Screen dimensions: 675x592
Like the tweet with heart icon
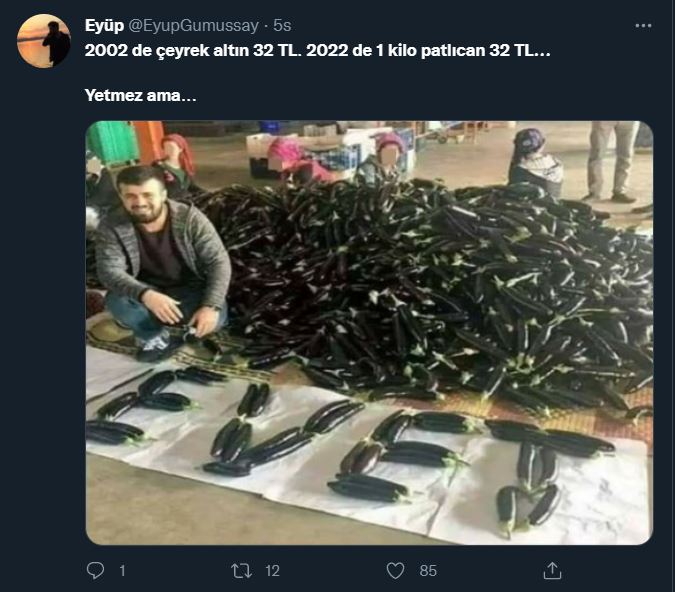click(395, 570)
